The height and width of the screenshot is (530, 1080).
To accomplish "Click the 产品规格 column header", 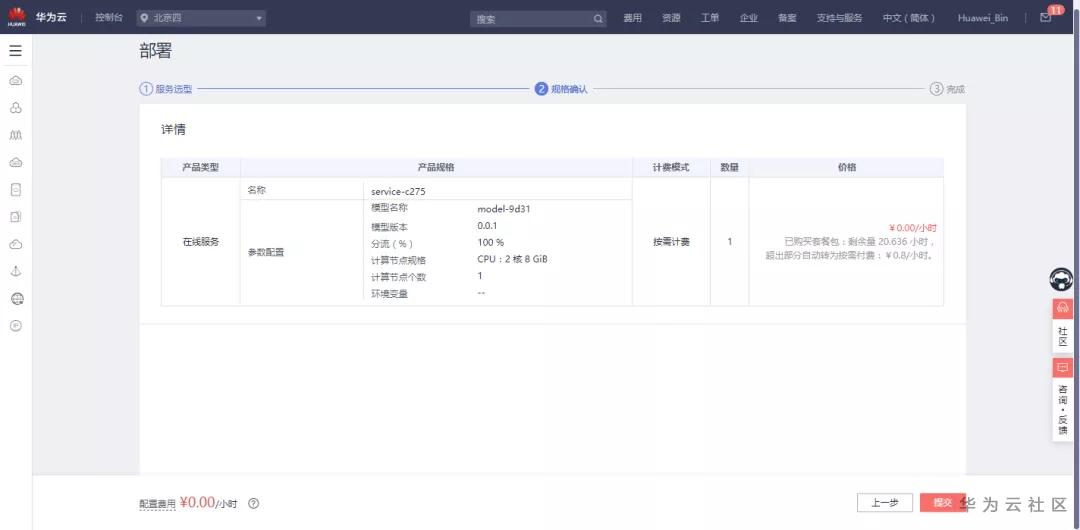I will click(436, 167).
